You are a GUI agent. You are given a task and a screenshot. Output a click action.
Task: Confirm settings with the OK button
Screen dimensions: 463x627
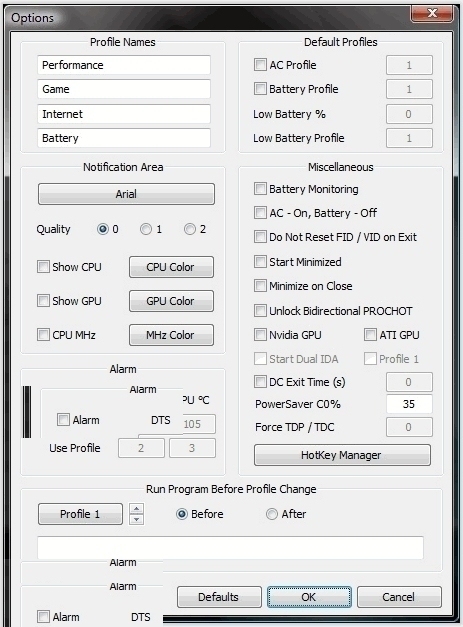pos(309,597)
